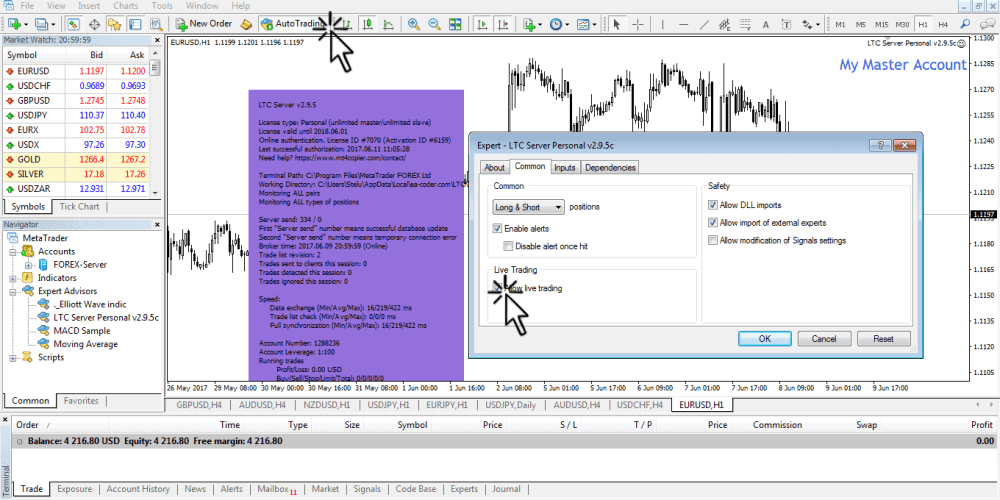Screen dimensions: 1000x500
Task: Toggle Enable alerts checkbox
Action: 497,228
